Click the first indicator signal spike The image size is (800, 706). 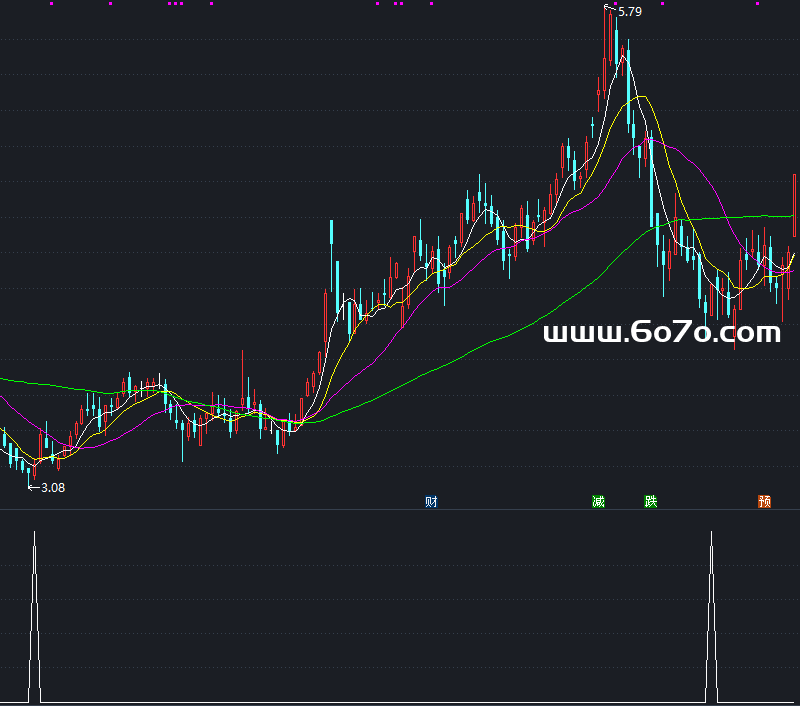[35, 617]
